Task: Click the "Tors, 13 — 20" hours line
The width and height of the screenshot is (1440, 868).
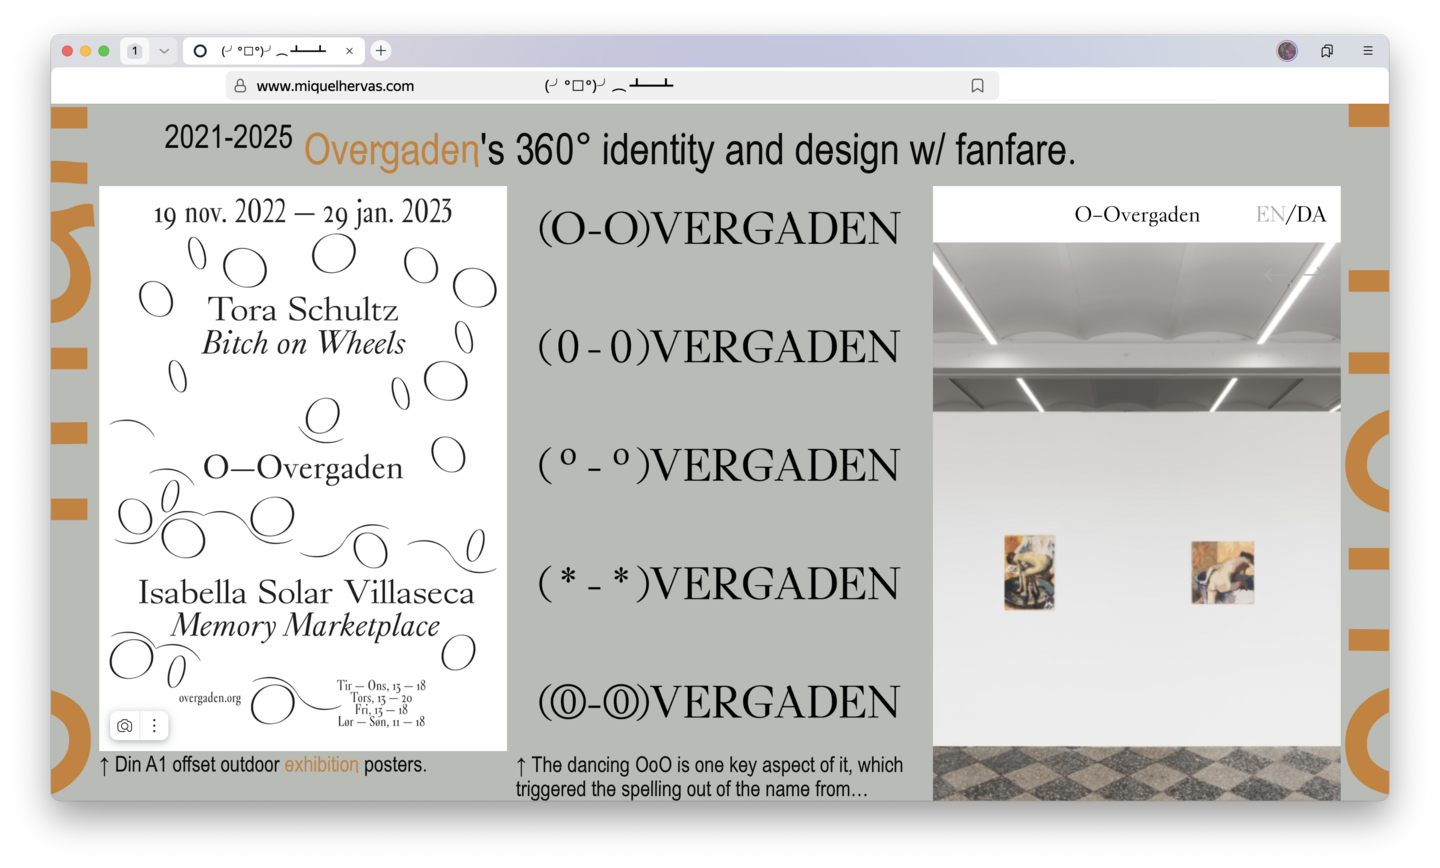Action: tap(381, 698)
